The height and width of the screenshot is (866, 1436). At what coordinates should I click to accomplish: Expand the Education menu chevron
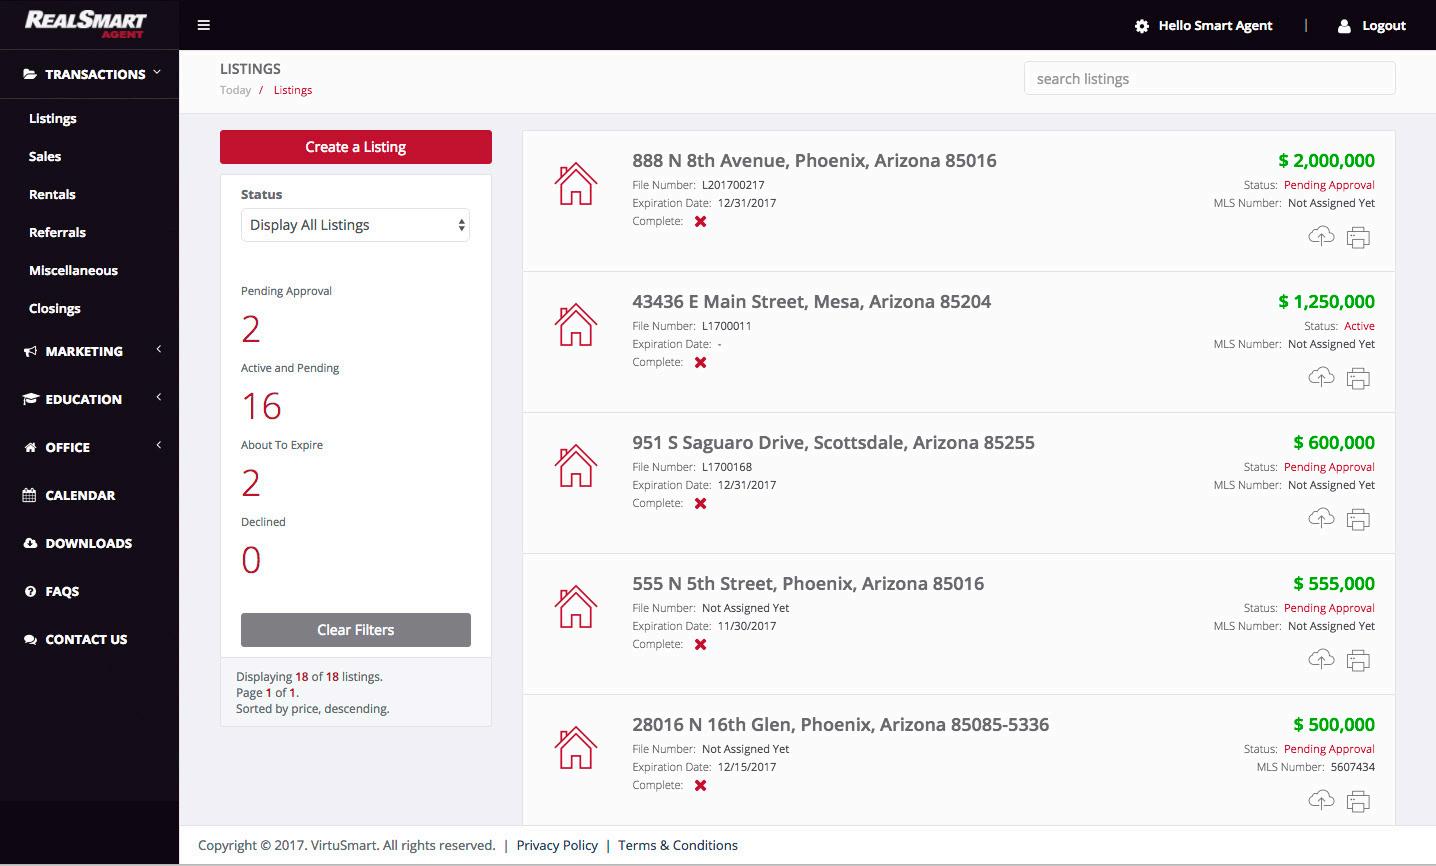click(158, 397)
